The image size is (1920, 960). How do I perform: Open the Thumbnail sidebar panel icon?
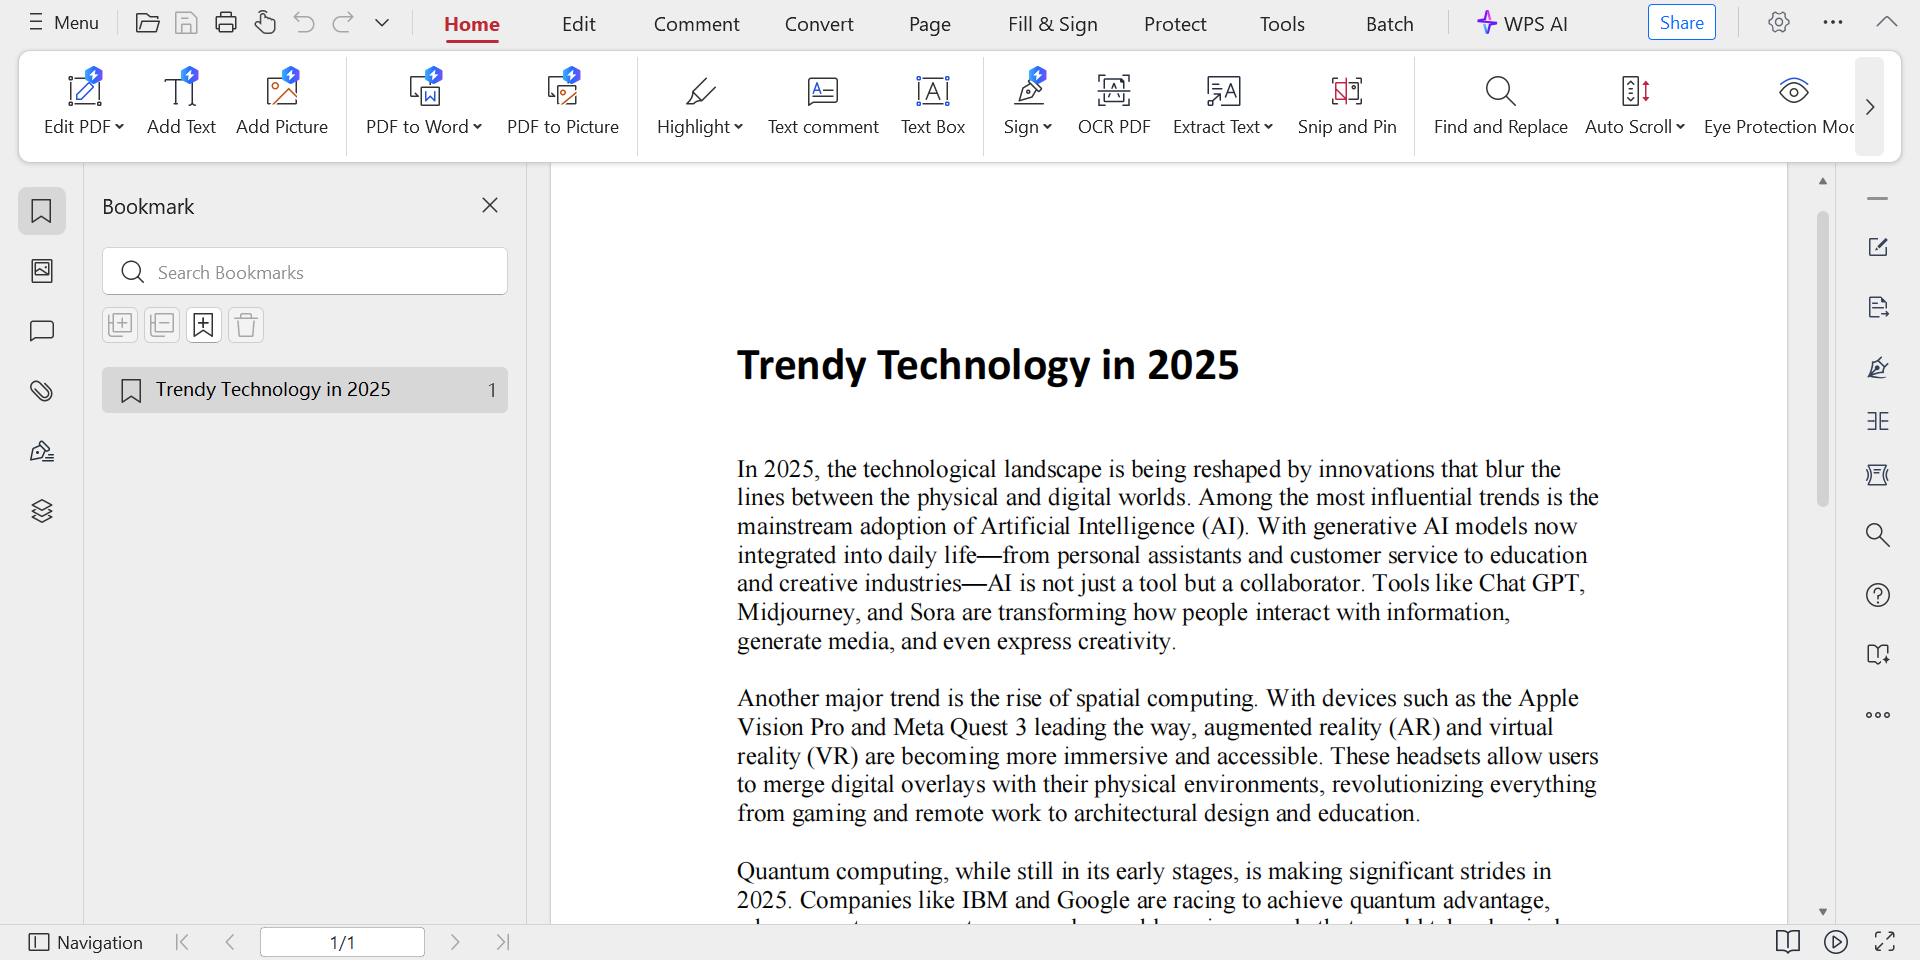[x=42, y=271]
